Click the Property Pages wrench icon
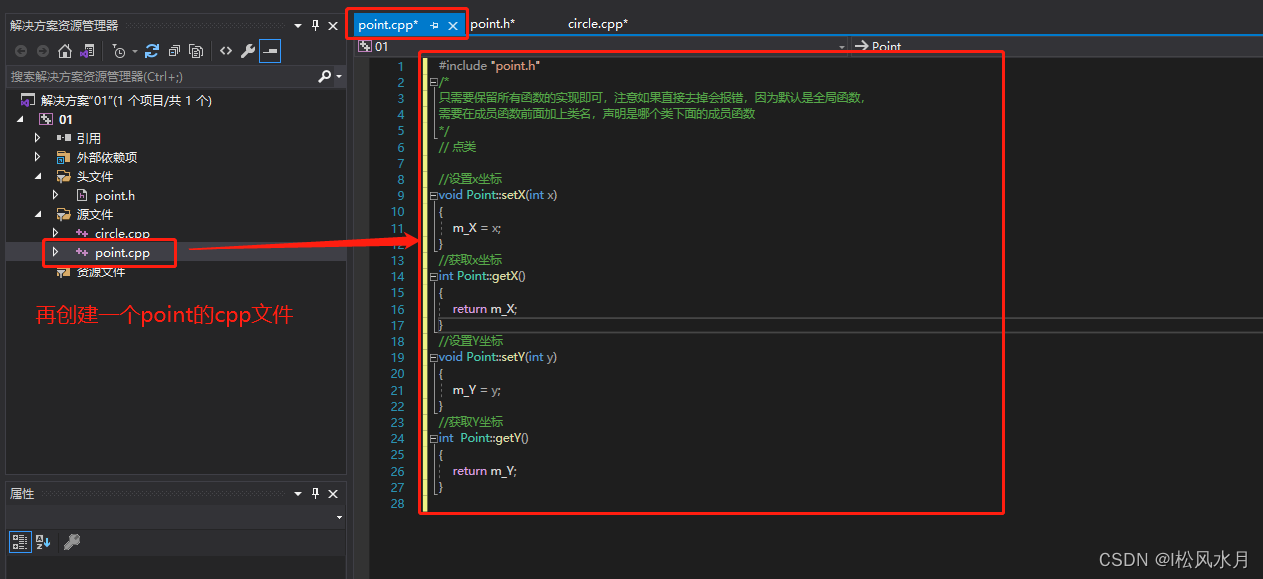 (x=71, y=542)
